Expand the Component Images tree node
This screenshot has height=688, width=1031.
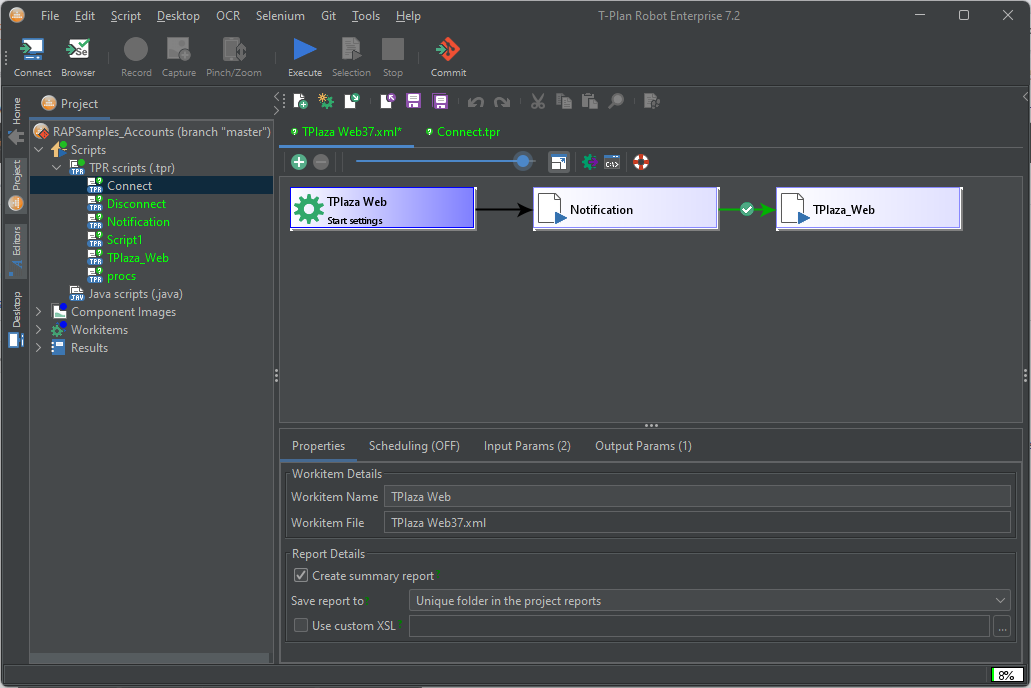[x=39, y=312]
